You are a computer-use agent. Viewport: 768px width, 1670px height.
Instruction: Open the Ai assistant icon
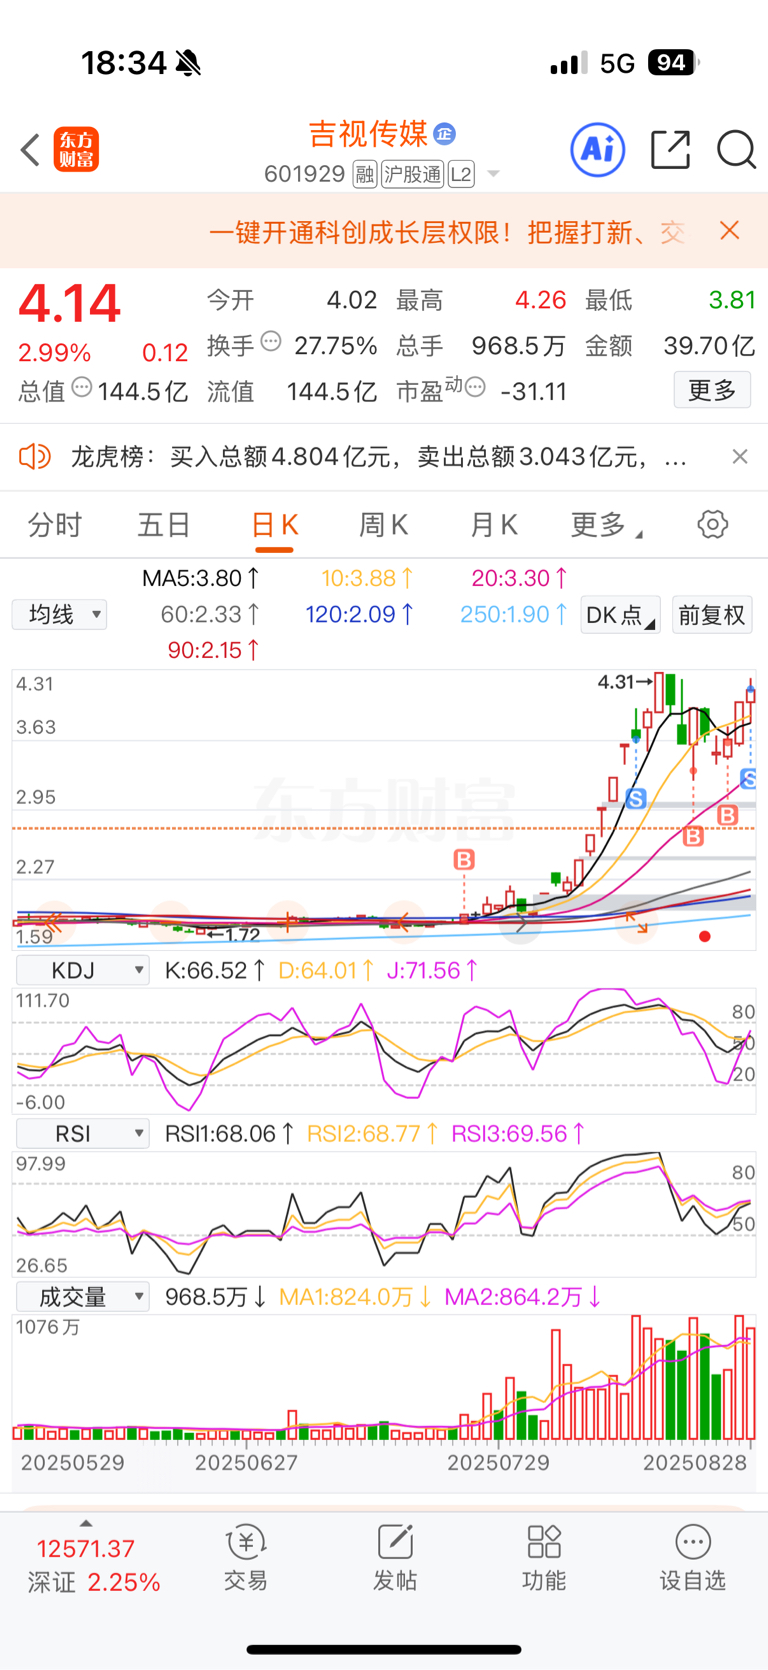tap(598, 150)
